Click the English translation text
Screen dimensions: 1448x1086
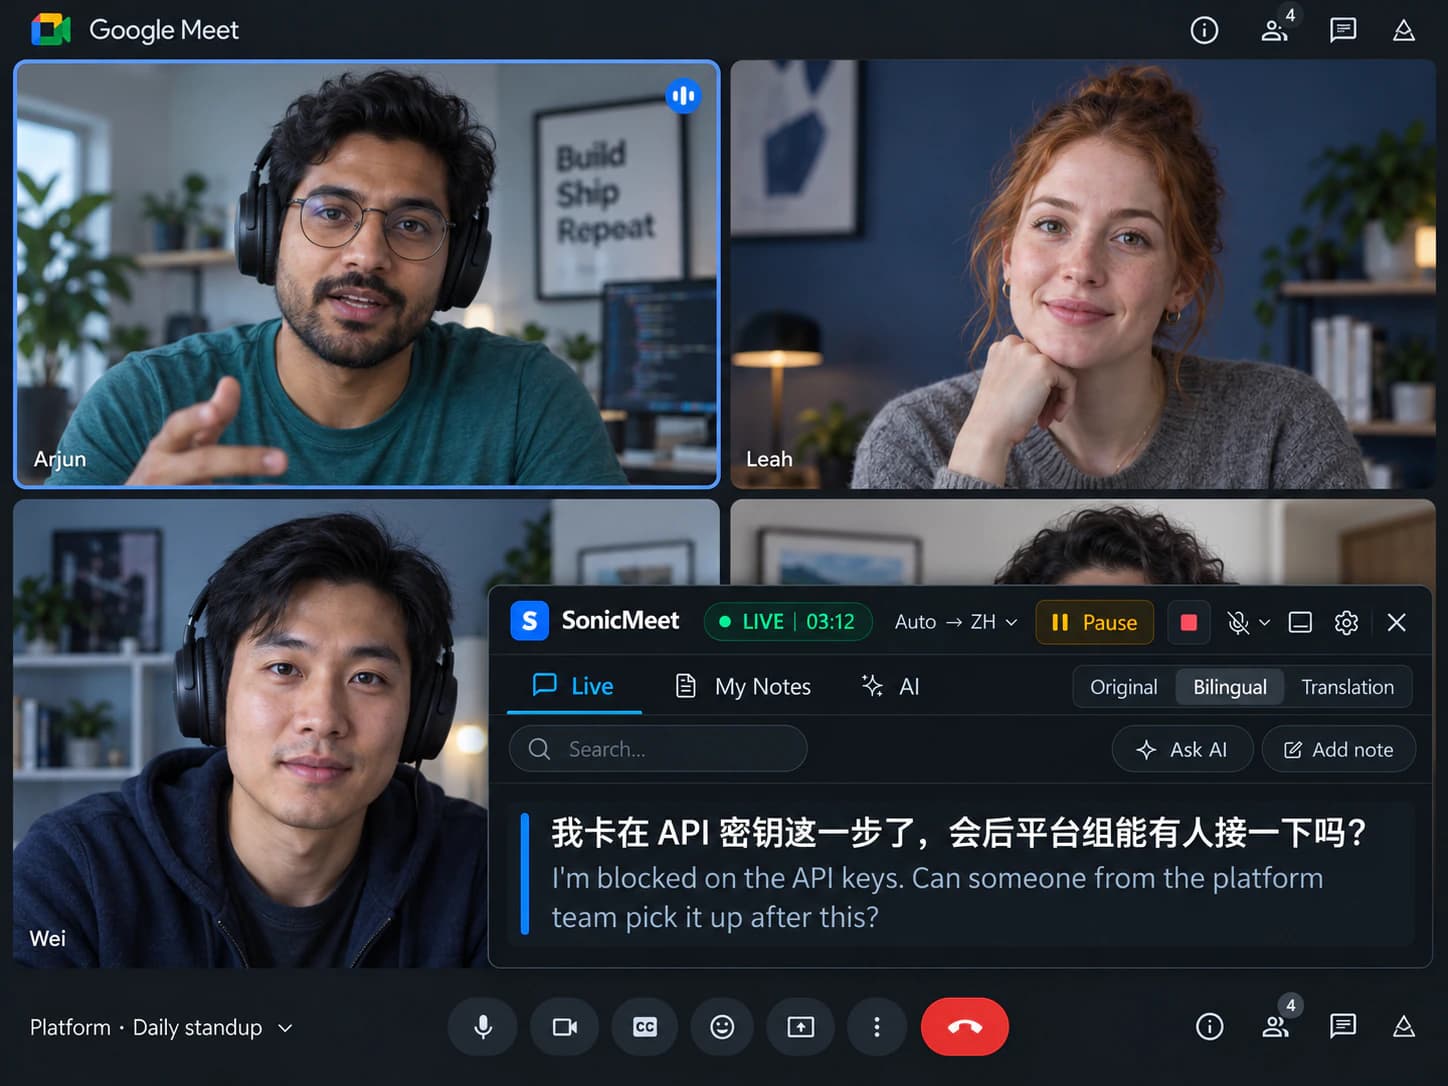pos(937,897)
